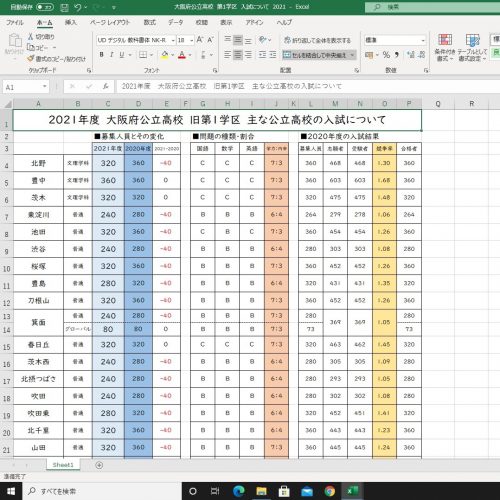Click the Format Painter brush icon
This screenshot has width=500, height=500.
pyautogui.click(x=31, y=59)
